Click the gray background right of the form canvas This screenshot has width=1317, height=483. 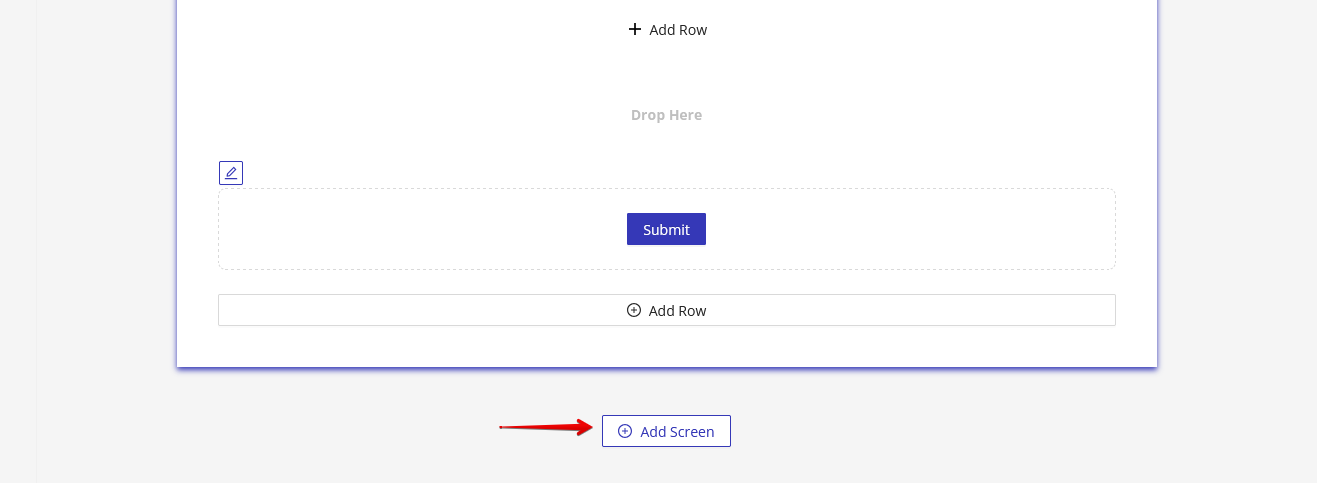pos(1235,200)
